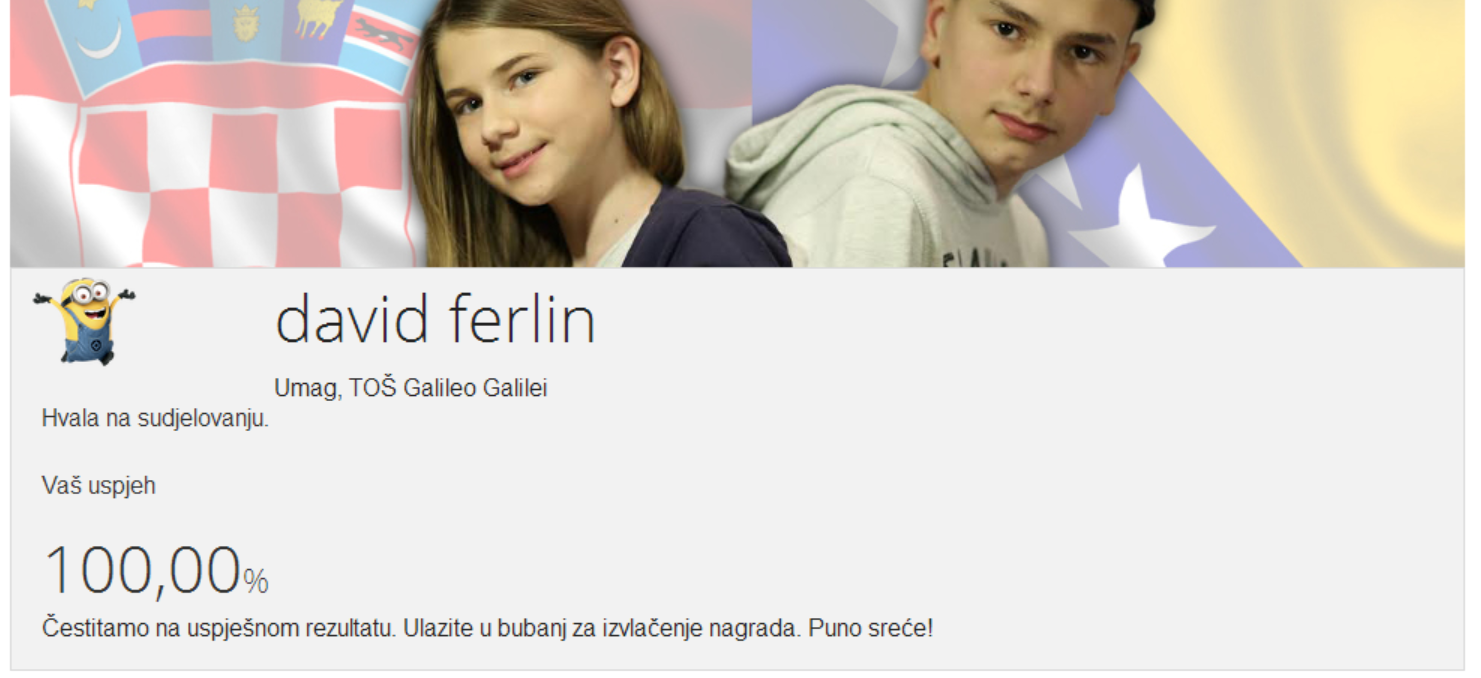This screenshot has width=1481, height=678.
Task: Click the boy's black cap
Action: [x=1140, y=10]
